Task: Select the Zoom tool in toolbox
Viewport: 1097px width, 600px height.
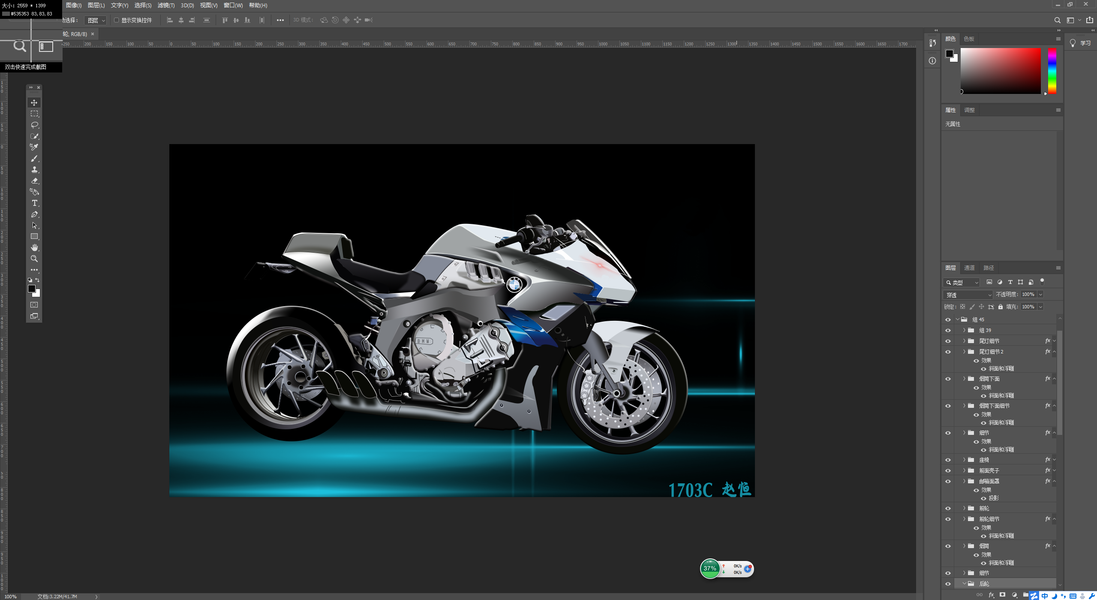Action: pos(34,259)
